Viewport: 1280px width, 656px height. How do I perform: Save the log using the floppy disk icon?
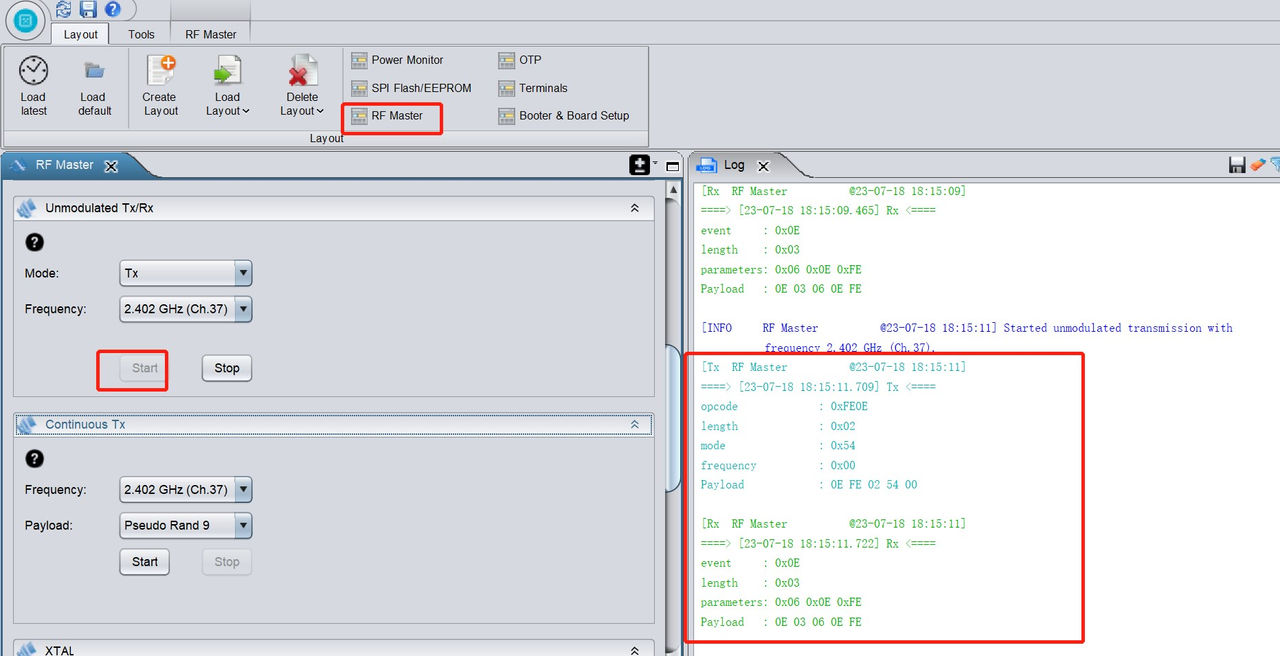1237,165
